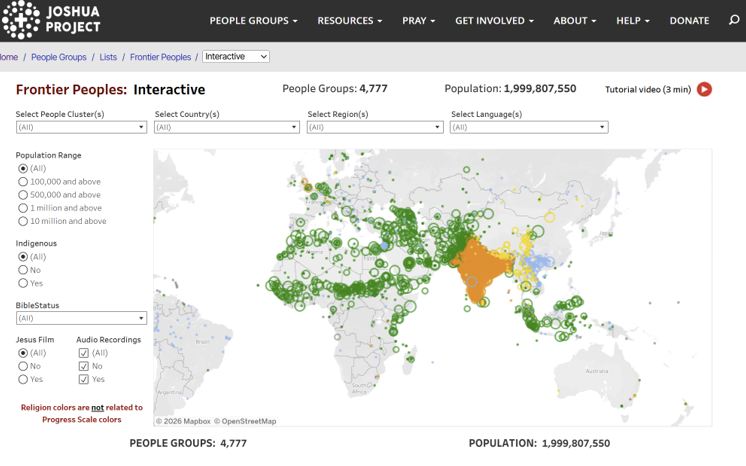Open the Resources navigation menu
The width and height of the screenshot is (746, 466).
pos(350,21)
